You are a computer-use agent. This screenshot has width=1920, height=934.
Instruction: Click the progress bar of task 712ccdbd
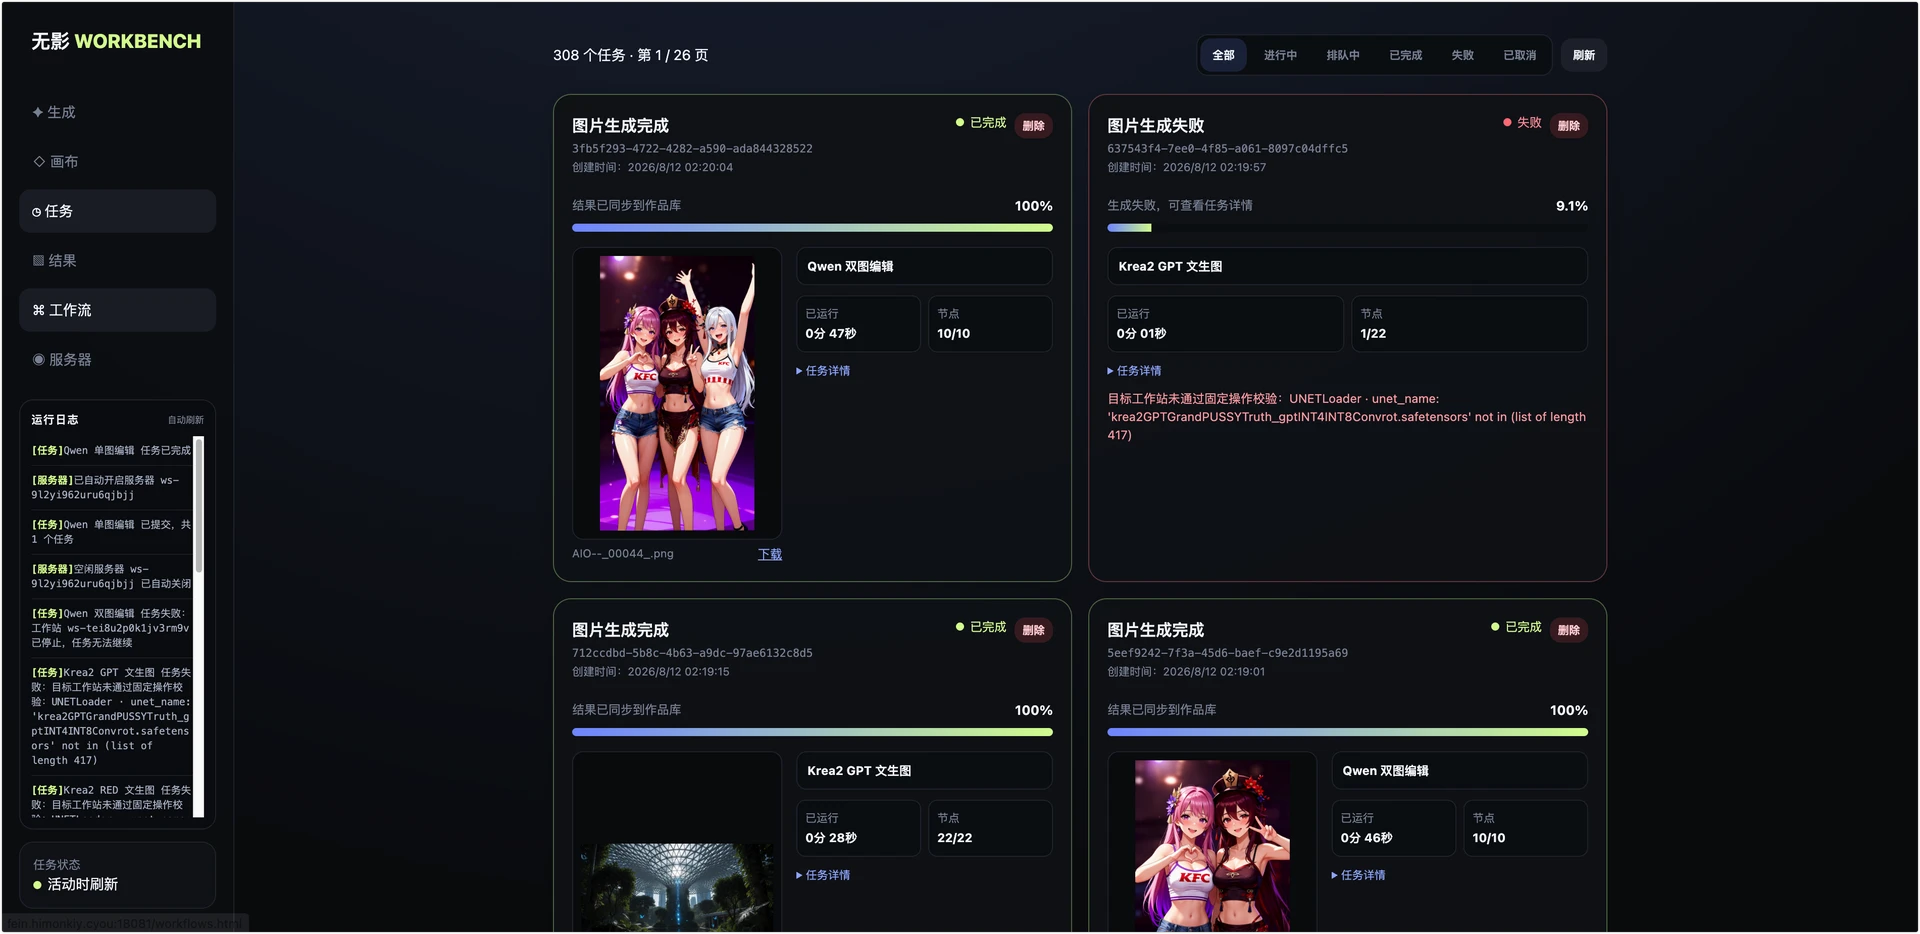point(812,732)
